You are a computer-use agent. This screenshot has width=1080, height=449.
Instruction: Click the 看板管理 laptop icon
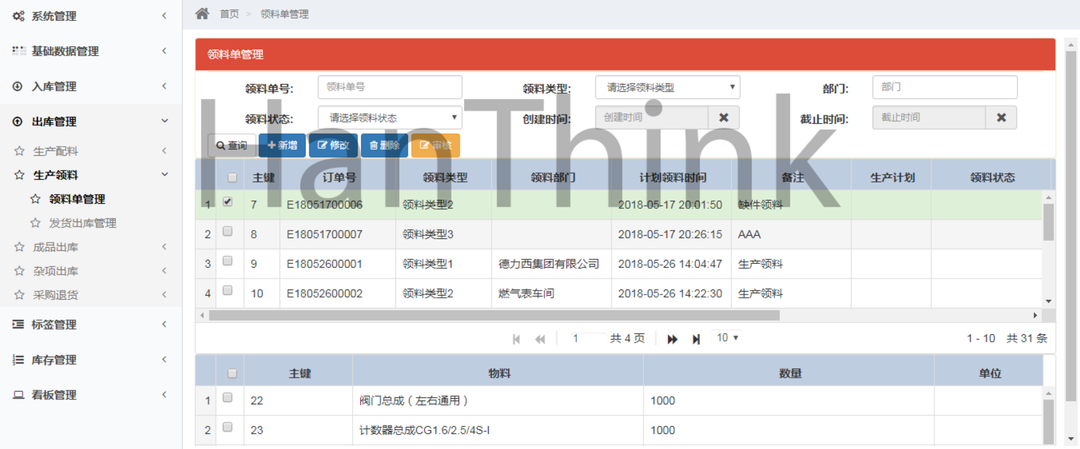(x=18, y=395)
